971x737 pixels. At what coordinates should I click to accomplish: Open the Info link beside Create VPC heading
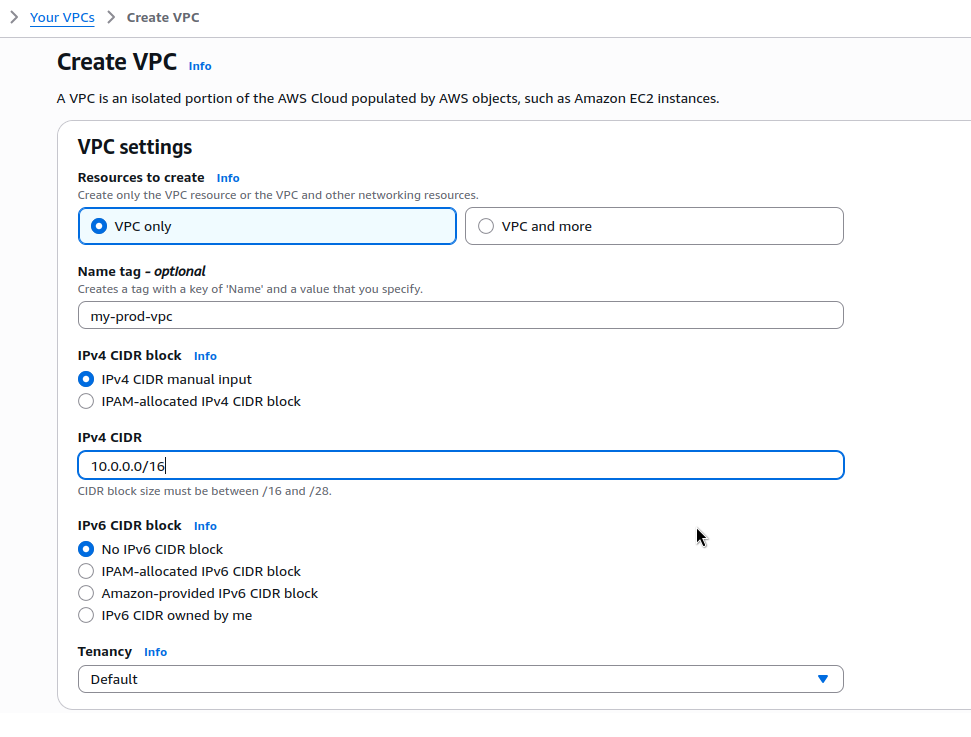200,66
